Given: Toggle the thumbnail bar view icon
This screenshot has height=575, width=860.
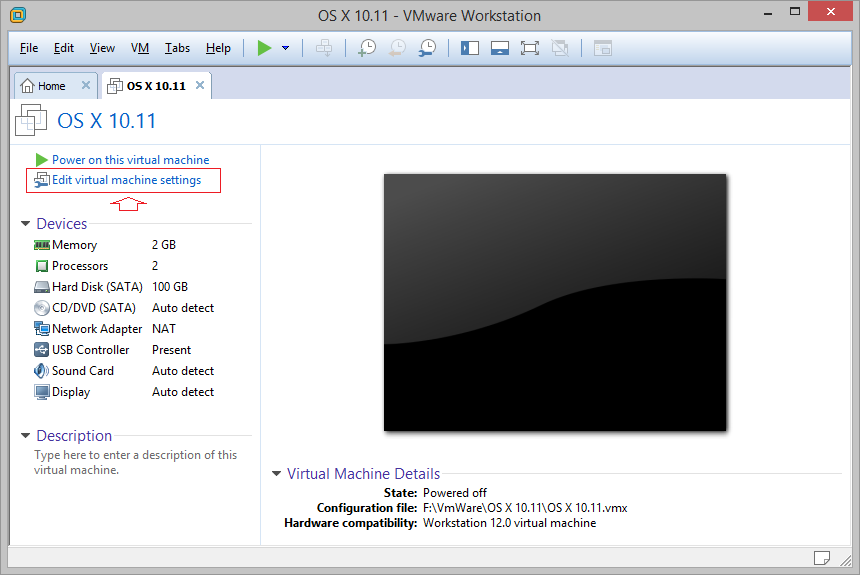Looking at the screenshot, I should coord(500,48).
